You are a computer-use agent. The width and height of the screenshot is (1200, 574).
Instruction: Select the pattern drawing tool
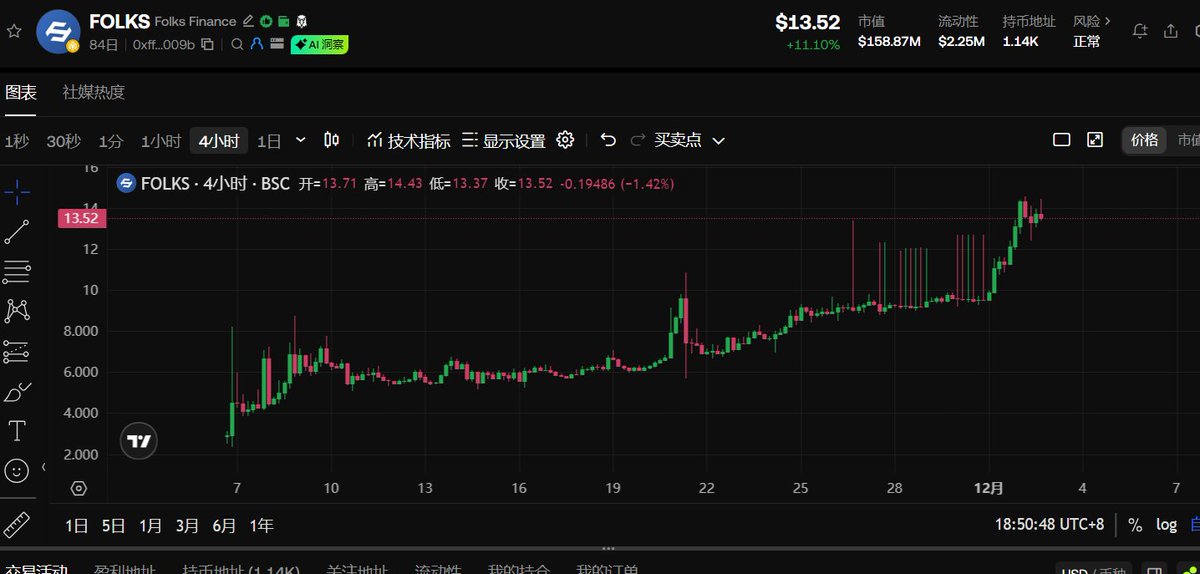click(x=17, y=311)
